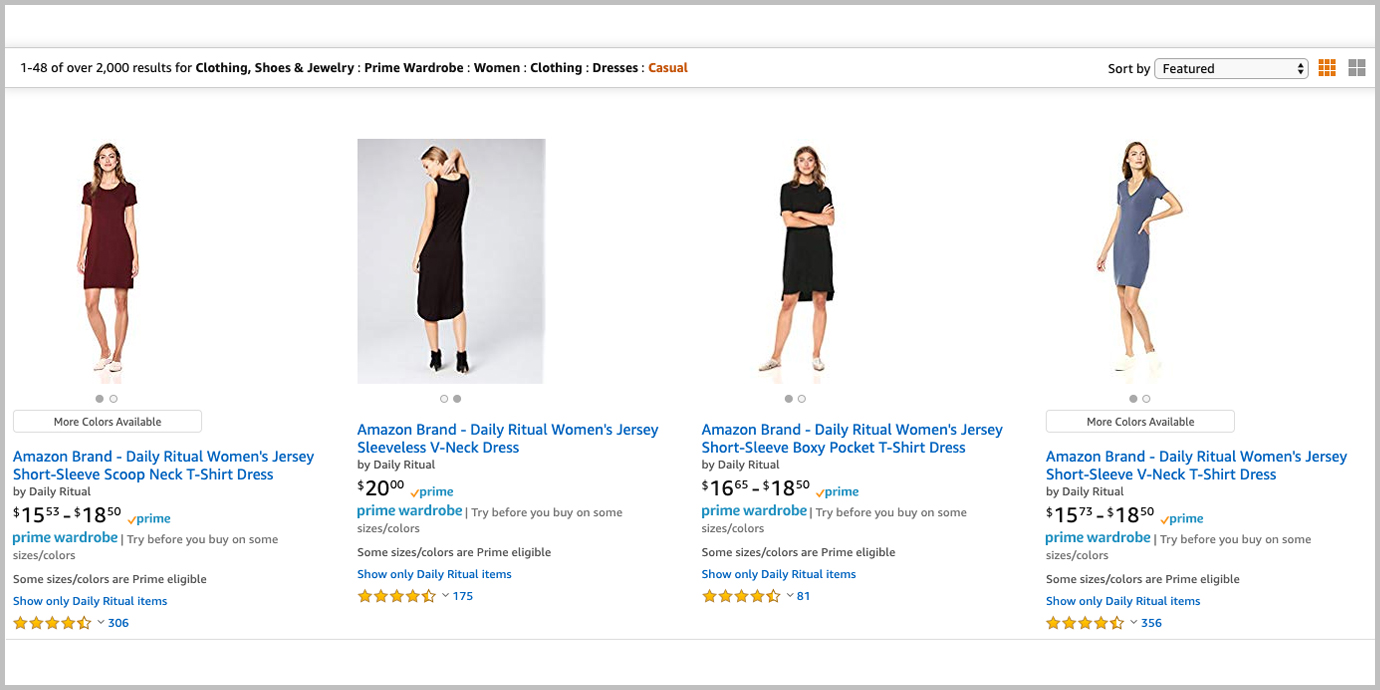The height and width of the screenshot is (690, 1380).
Task: Select the second carousel dot under the burgundy dress
Action: (x=113, y=397)
